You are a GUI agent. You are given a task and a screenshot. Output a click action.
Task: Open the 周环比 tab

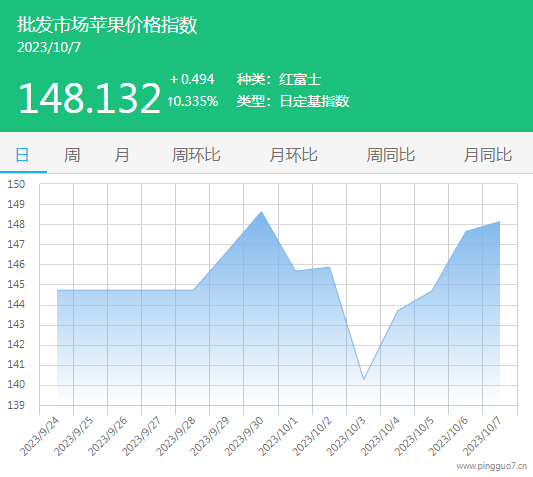[196, 155]
